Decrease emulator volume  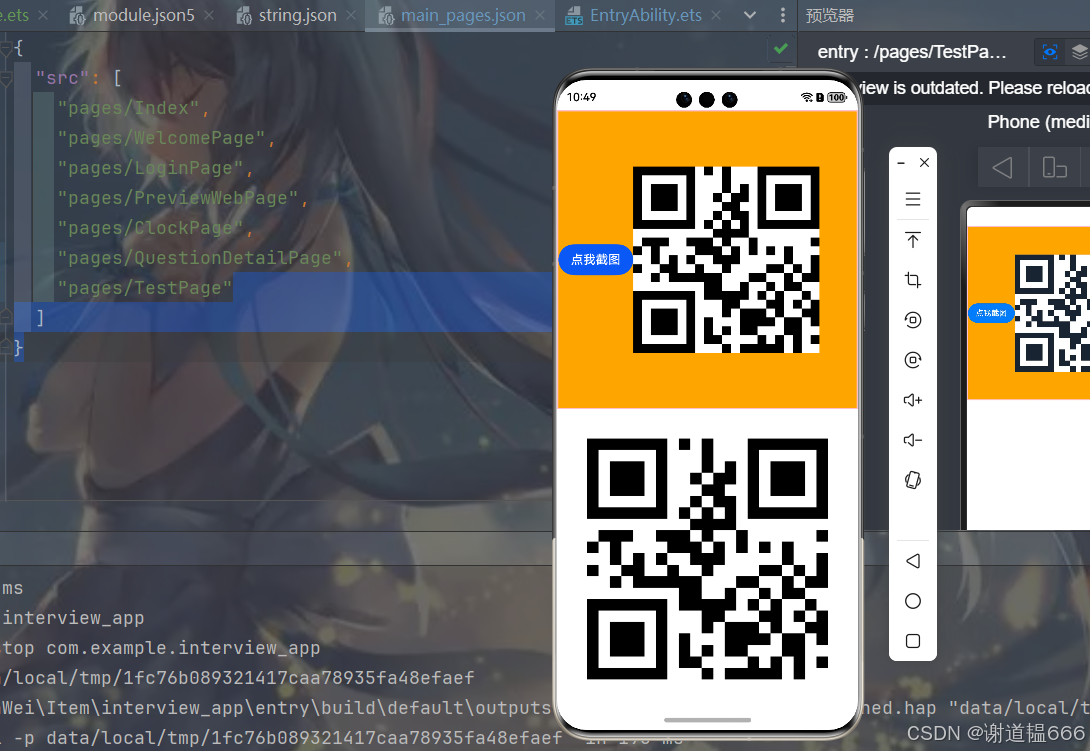[x=913, y=439]
